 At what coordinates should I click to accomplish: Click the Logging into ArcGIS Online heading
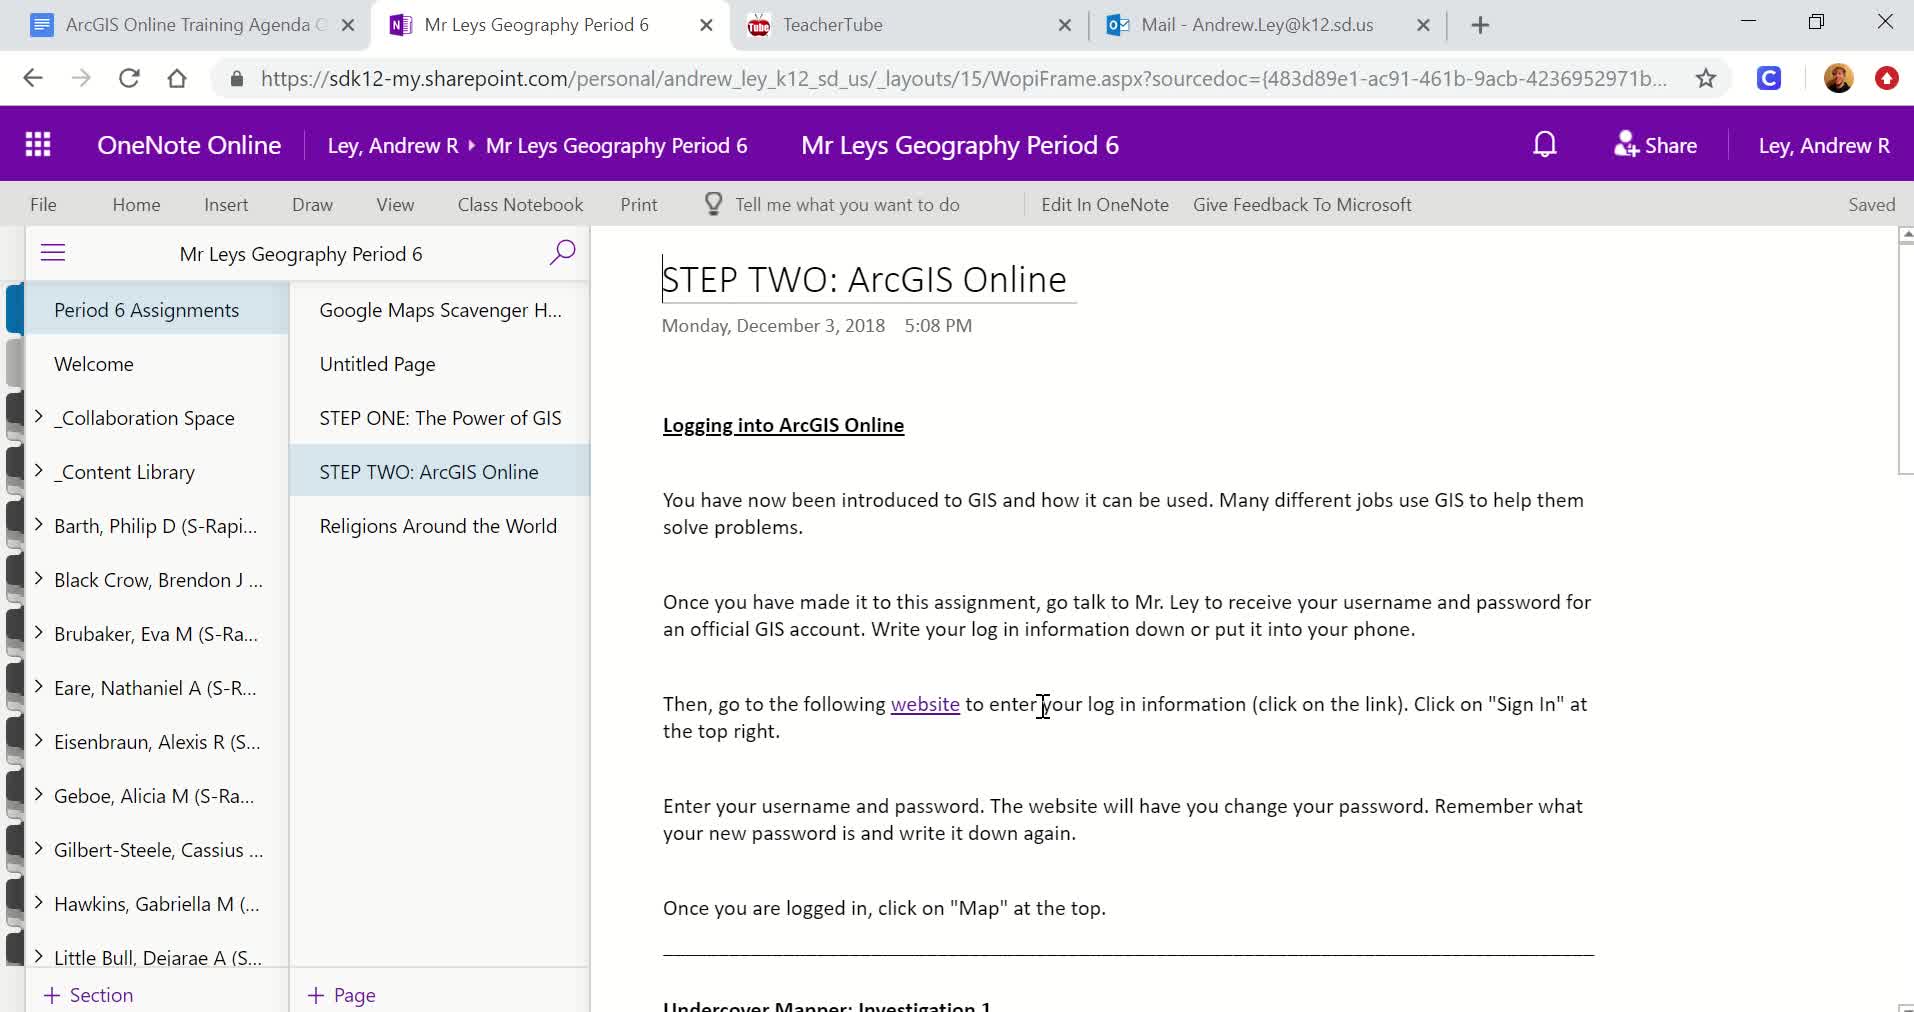(x=783, y=425)
